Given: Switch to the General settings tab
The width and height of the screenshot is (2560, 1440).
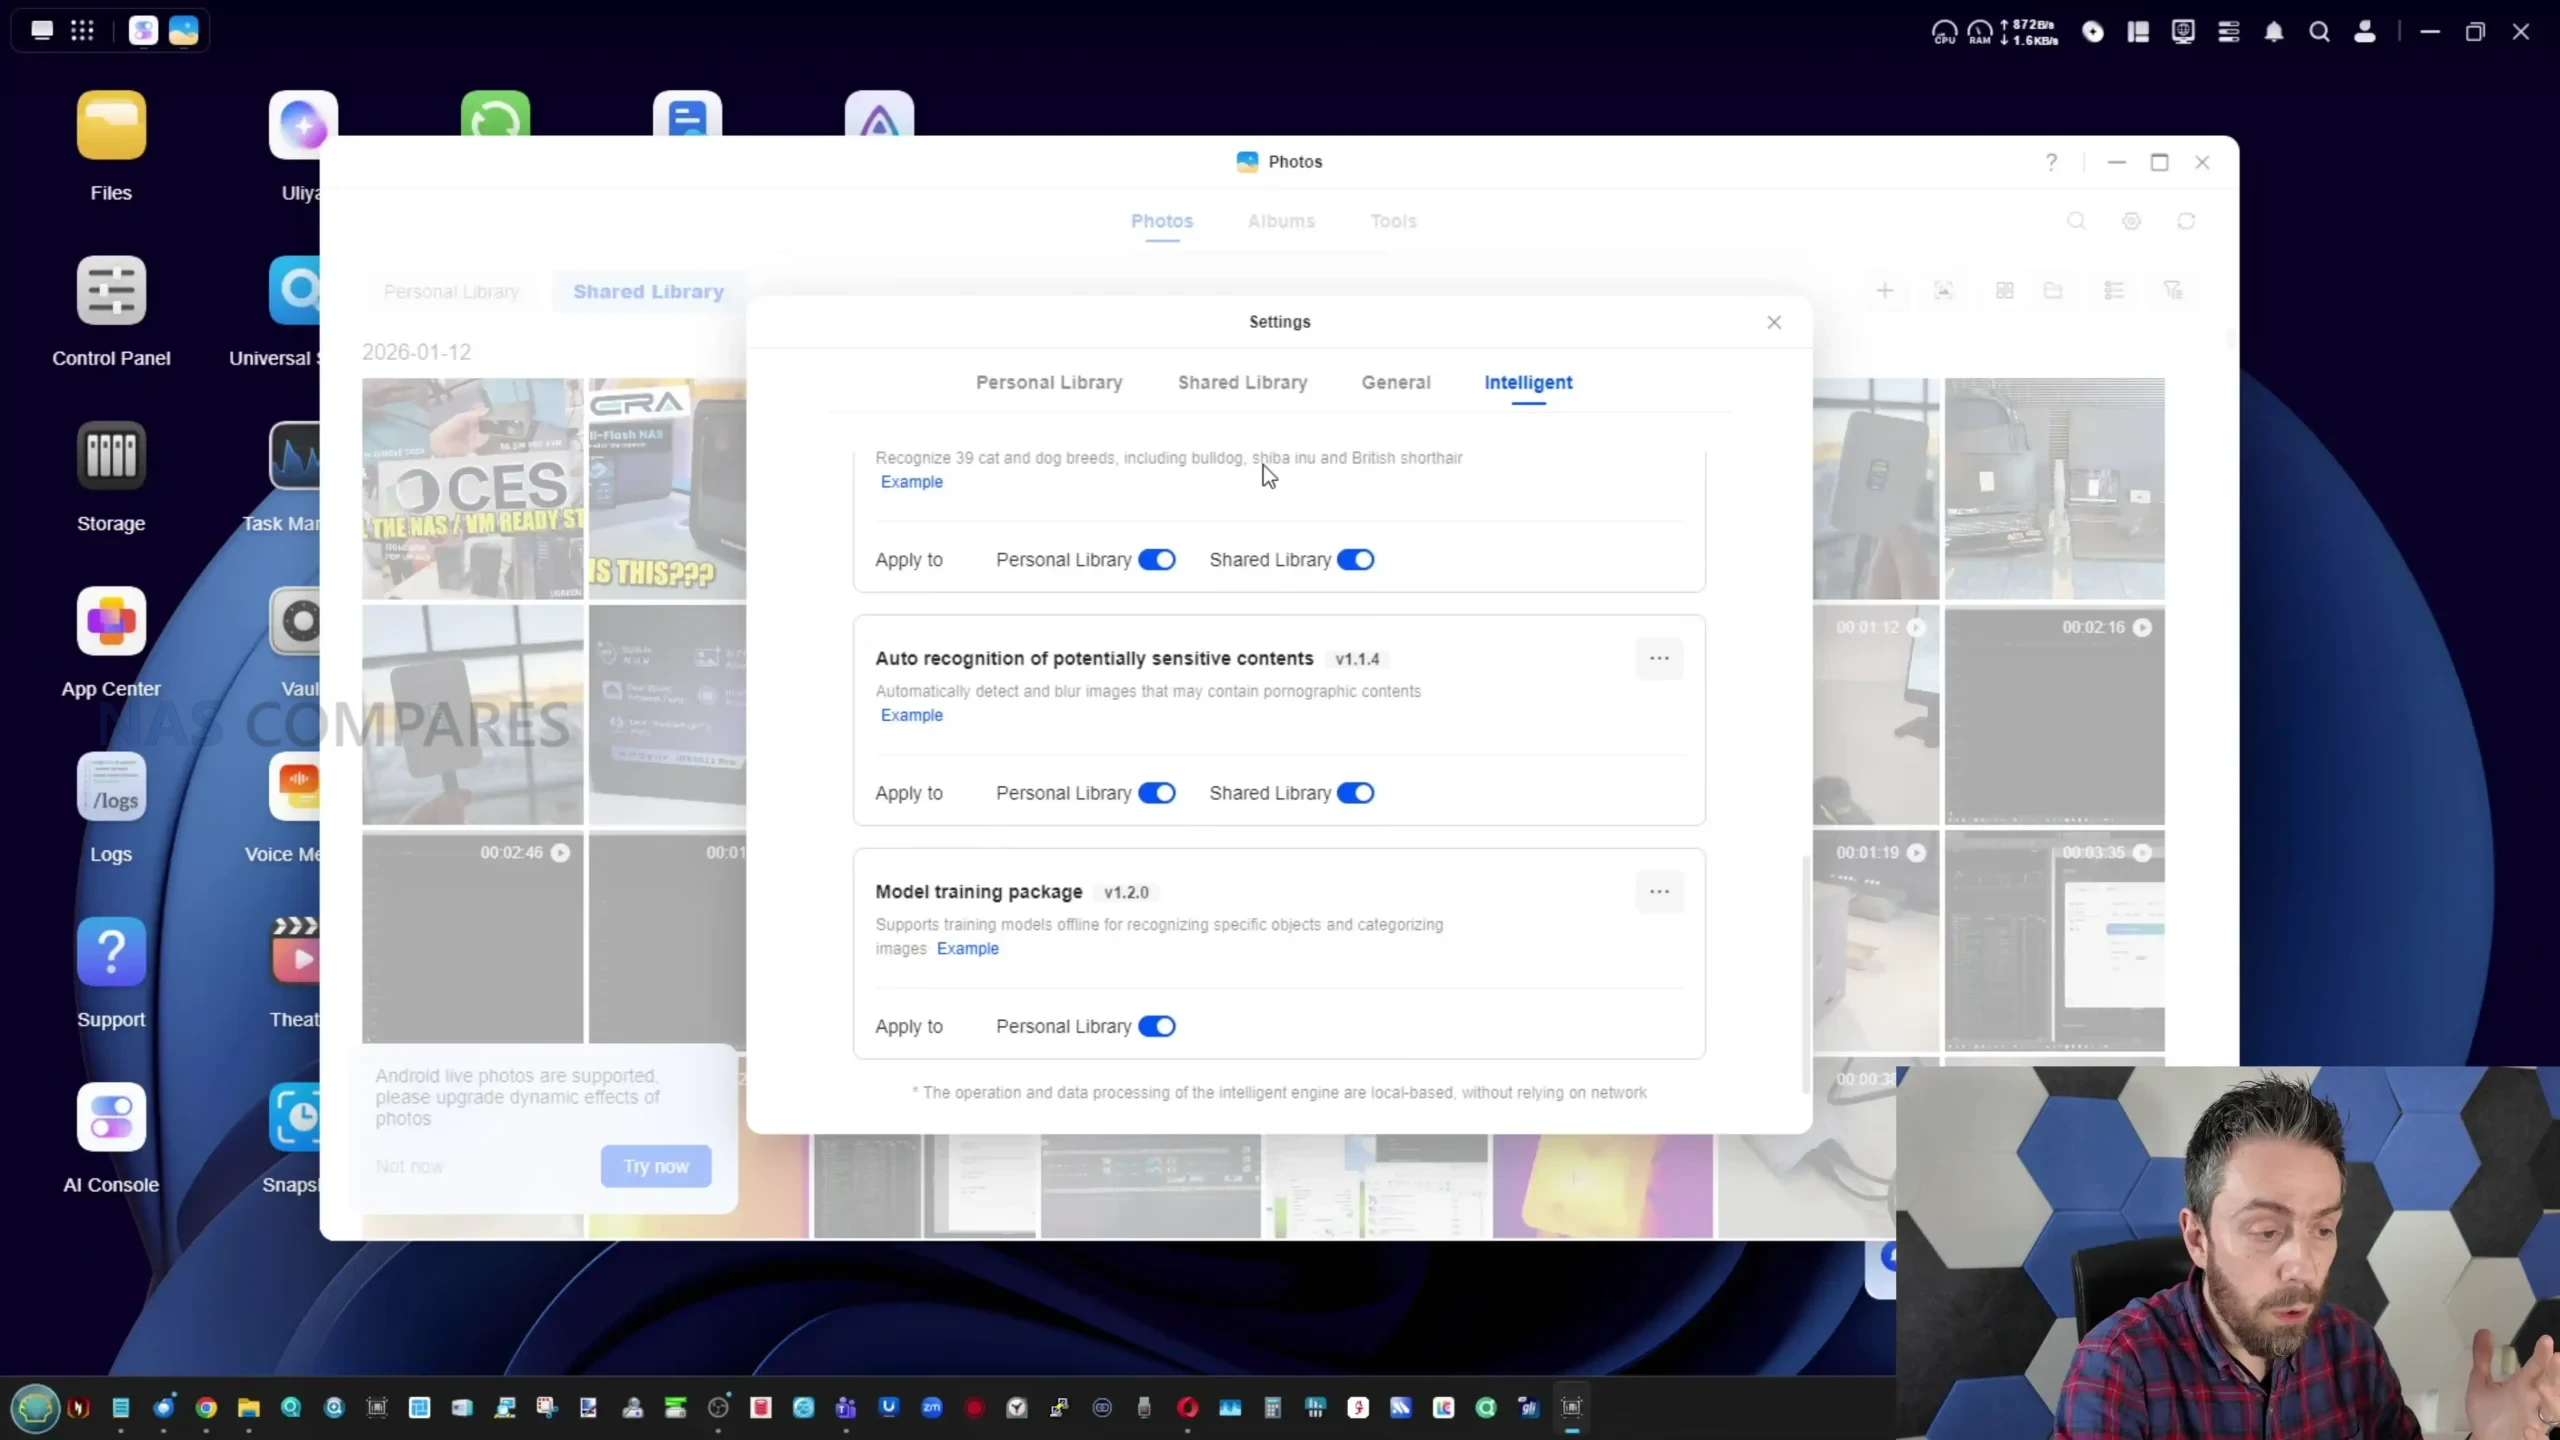Looking at the screenshot, I should click(1395, 382).
